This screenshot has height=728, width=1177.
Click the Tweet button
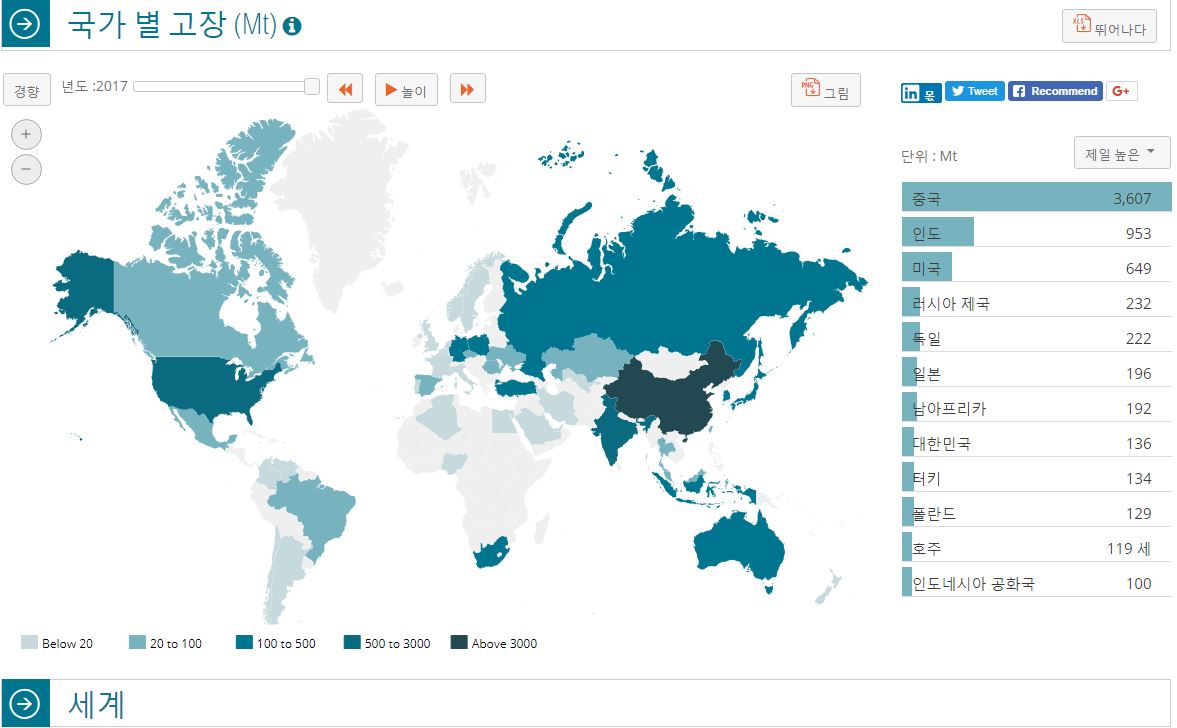click(x=974, y=91)
